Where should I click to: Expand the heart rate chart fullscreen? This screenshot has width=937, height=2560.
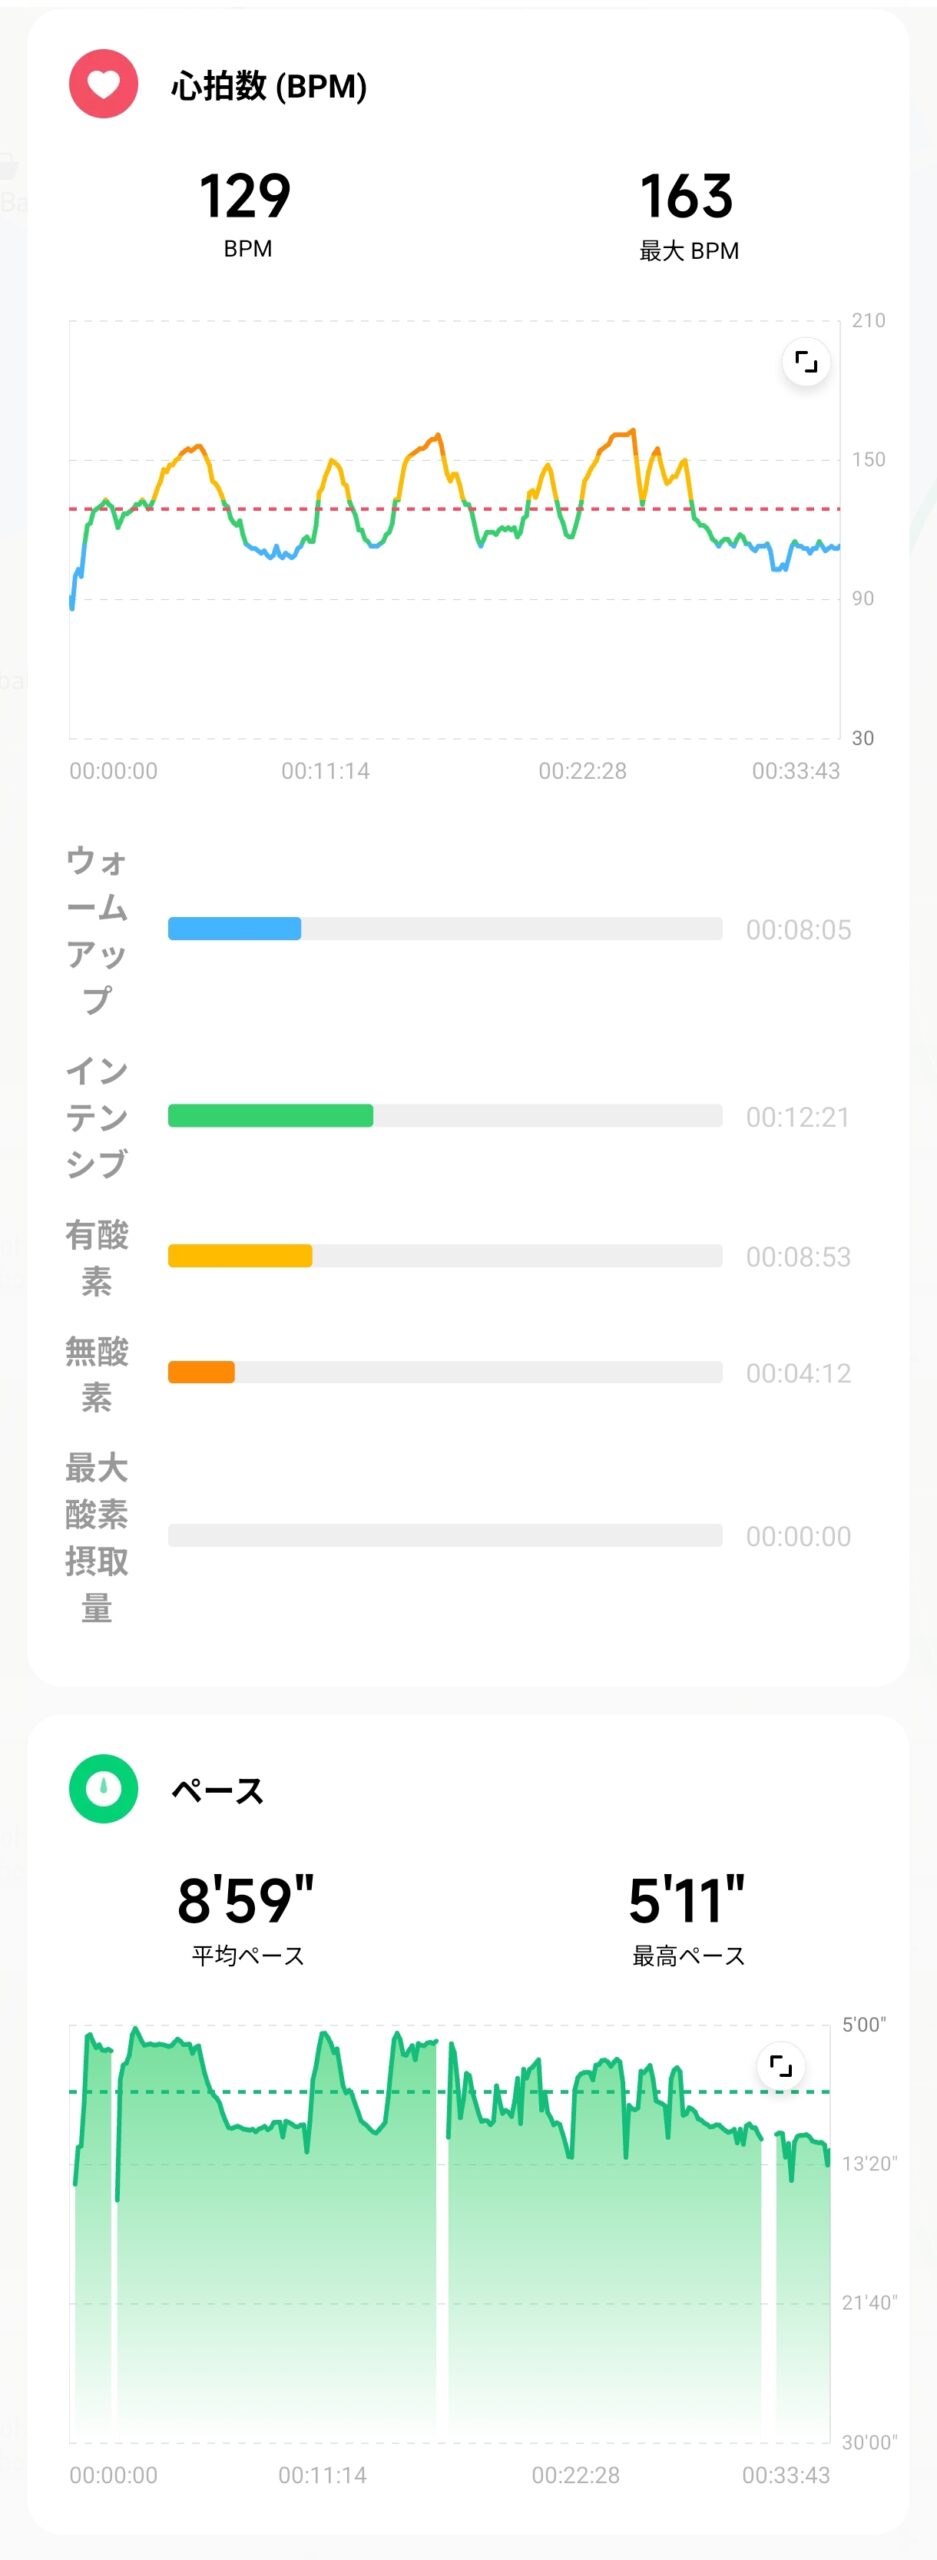pos(806,361)
